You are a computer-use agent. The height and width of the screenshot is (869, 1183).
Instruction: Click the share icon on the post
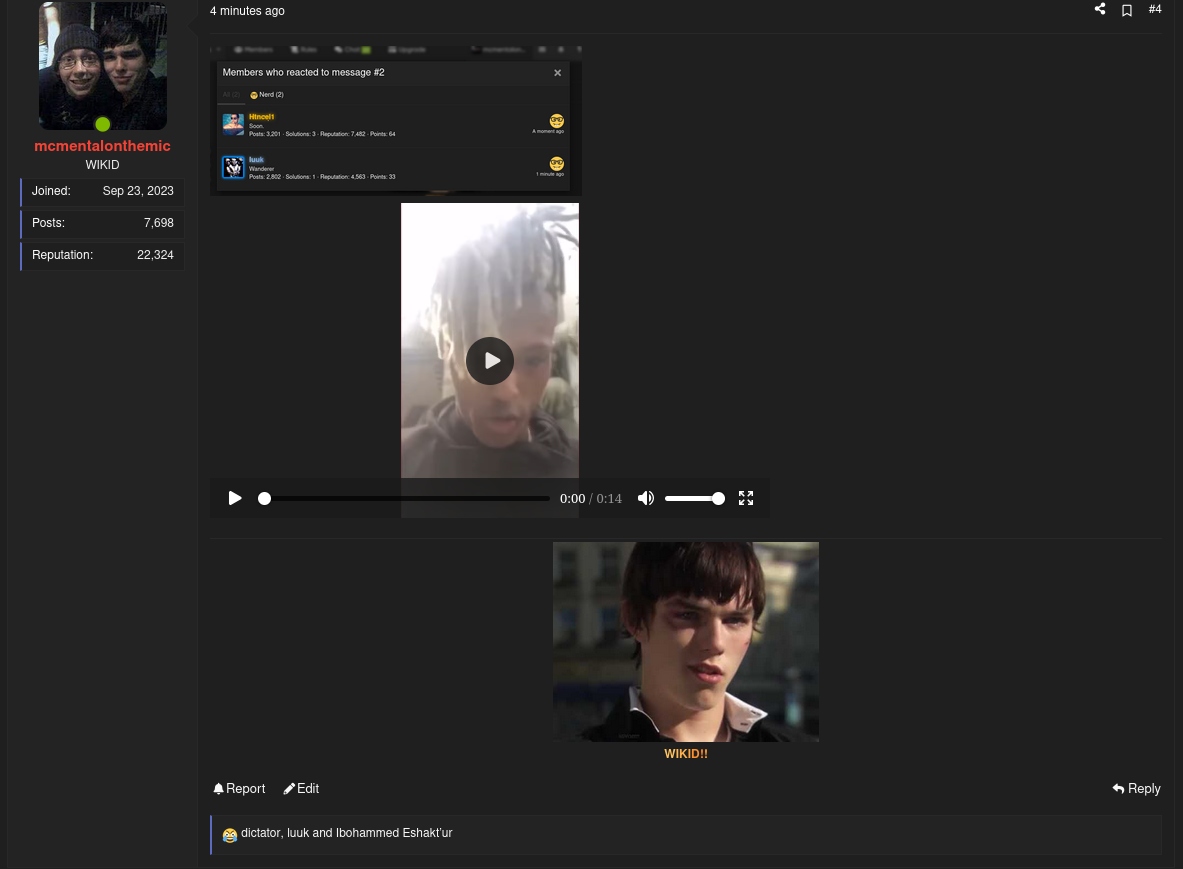pyautogui.click(x=1099, y=9)
